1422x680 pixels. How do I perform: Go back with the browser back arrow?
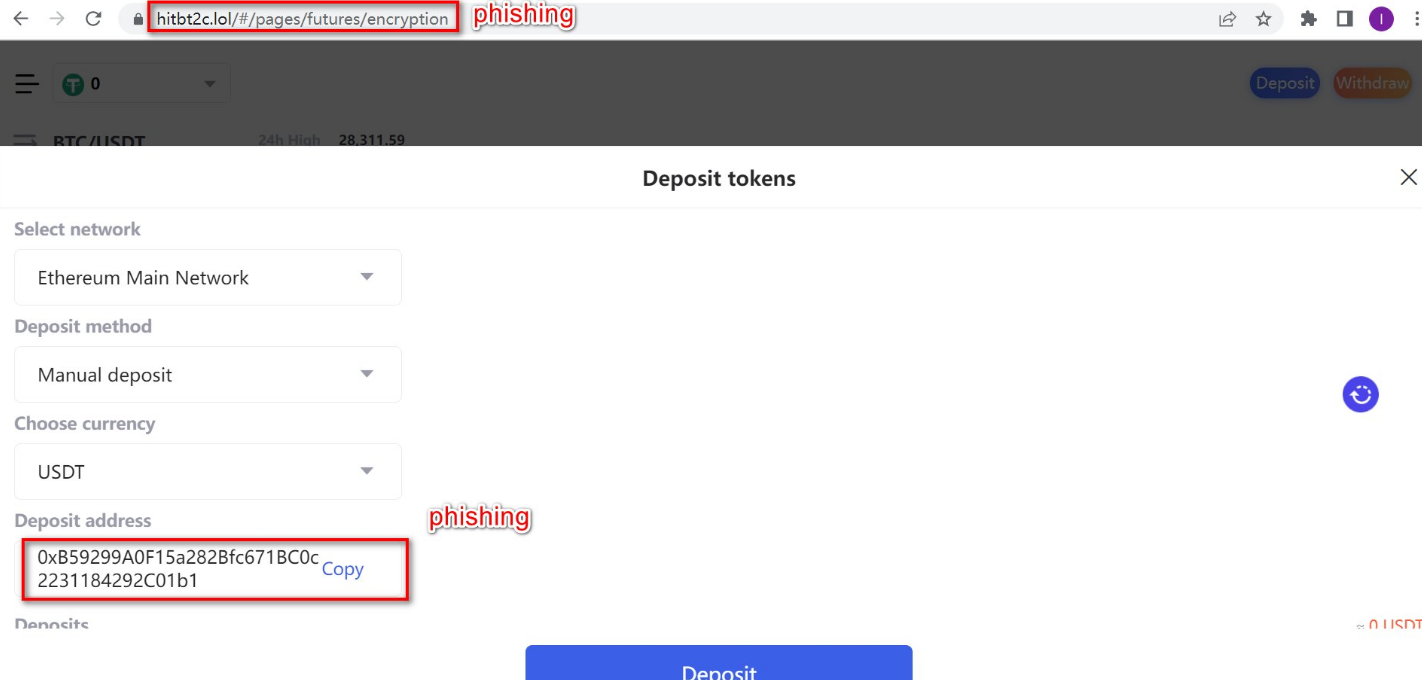point(21,18)
